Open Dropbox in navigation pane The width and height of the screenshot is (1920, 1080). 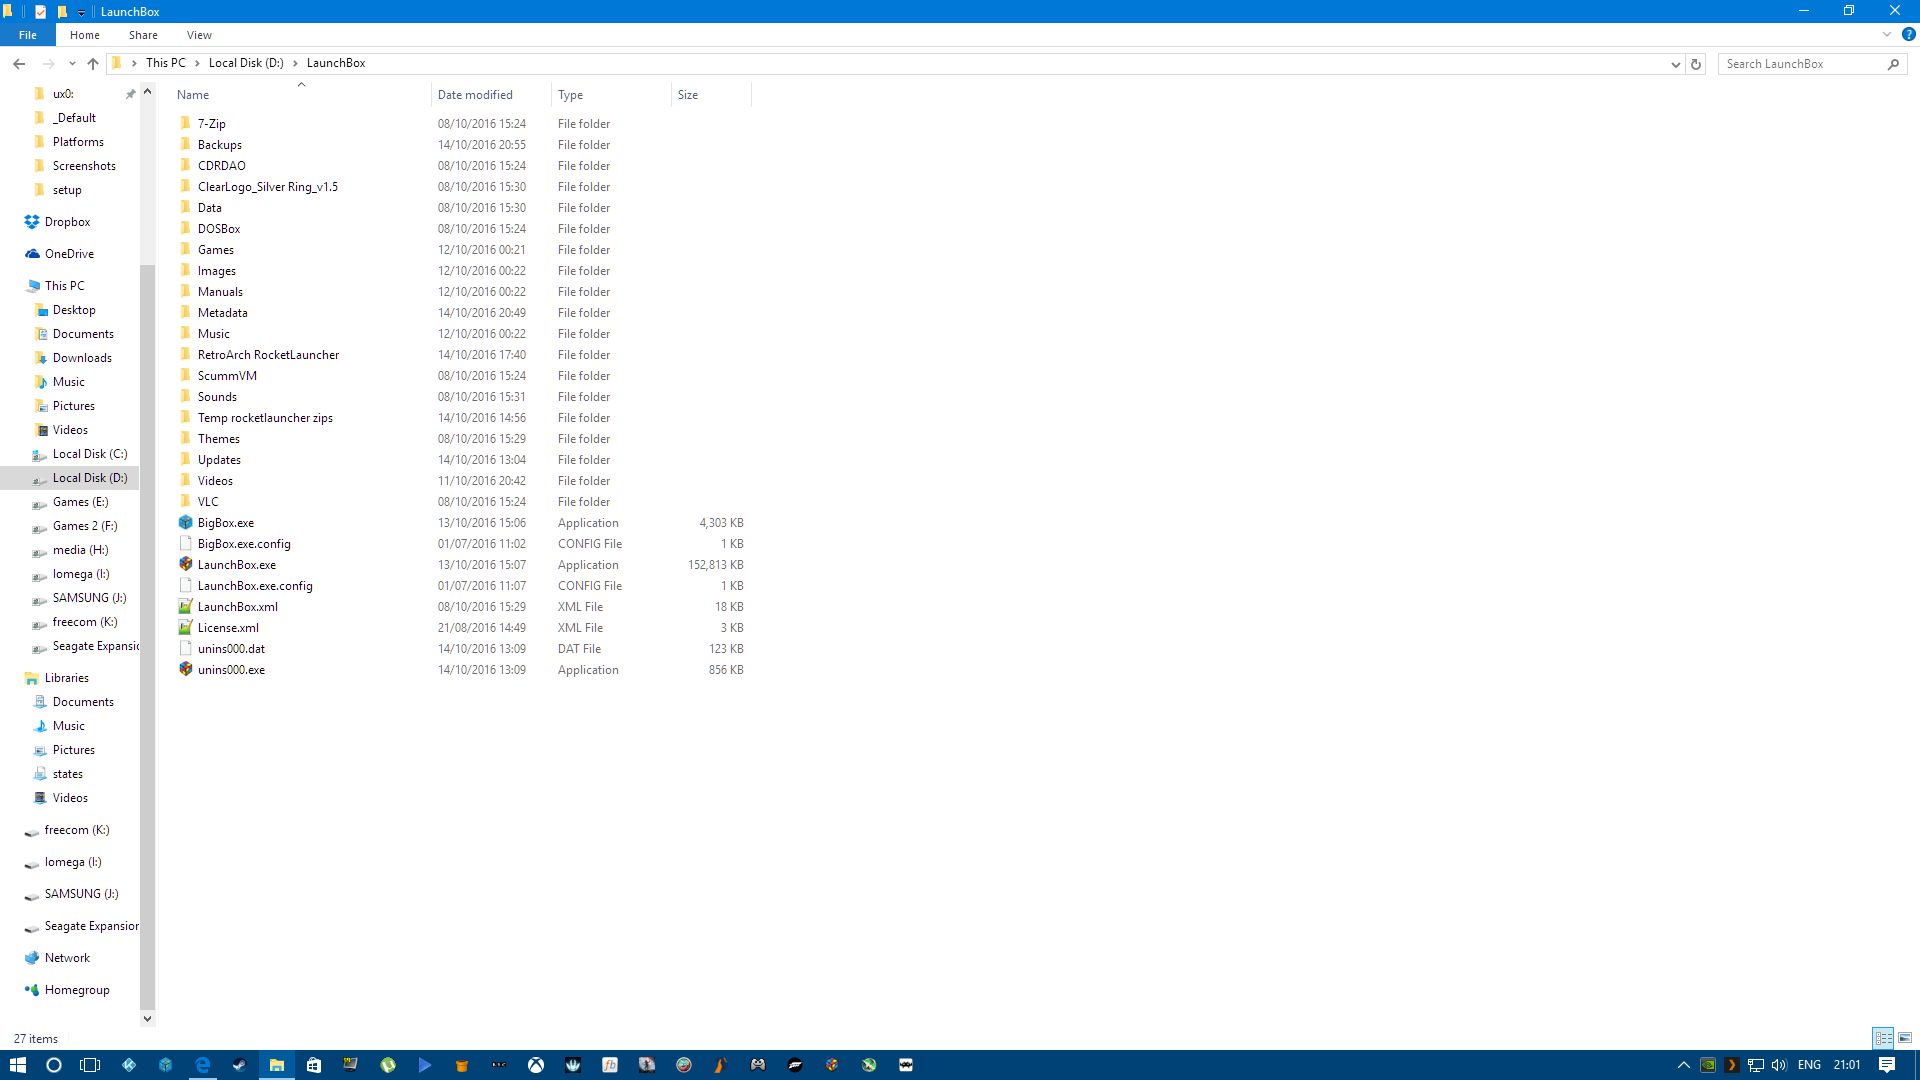pyautogui.click(x=67, y=222)
